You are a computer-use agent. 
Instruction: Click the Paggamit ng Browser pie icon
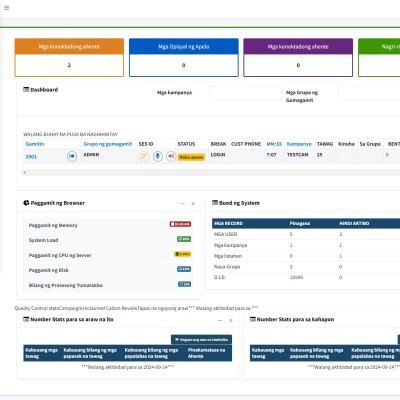(x=26, y=203)
